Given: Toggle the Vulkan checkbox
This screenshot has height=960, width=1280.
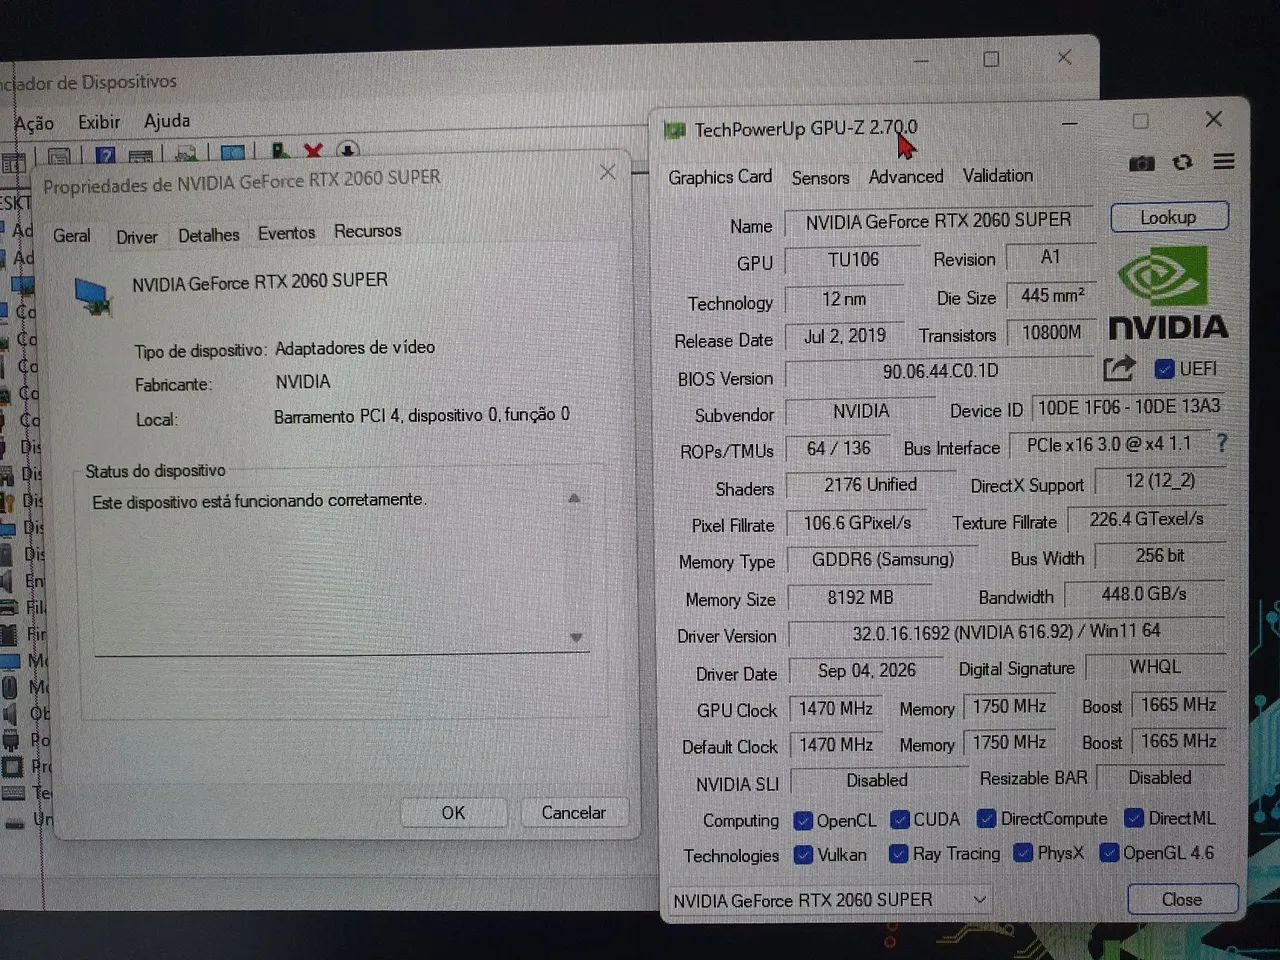Looking at the screenshot, I should coord(803,855).
